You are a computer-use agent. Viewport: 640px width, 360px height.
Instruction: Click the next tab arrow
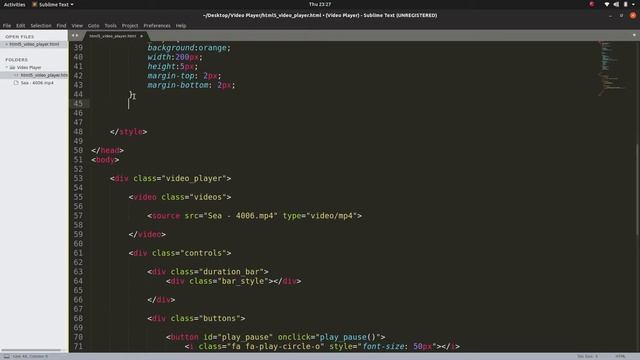tap(77, 36)
